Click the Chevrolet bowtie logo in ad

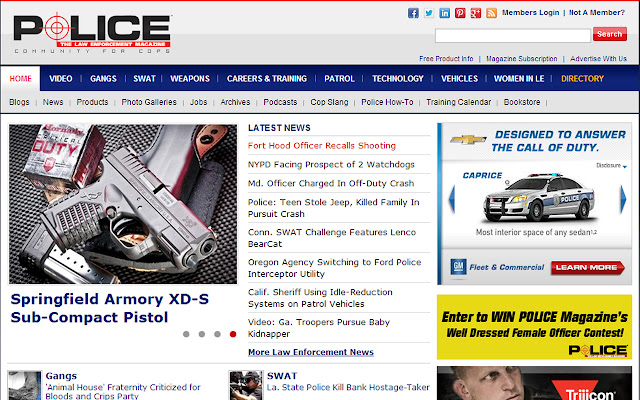(468, 140)
